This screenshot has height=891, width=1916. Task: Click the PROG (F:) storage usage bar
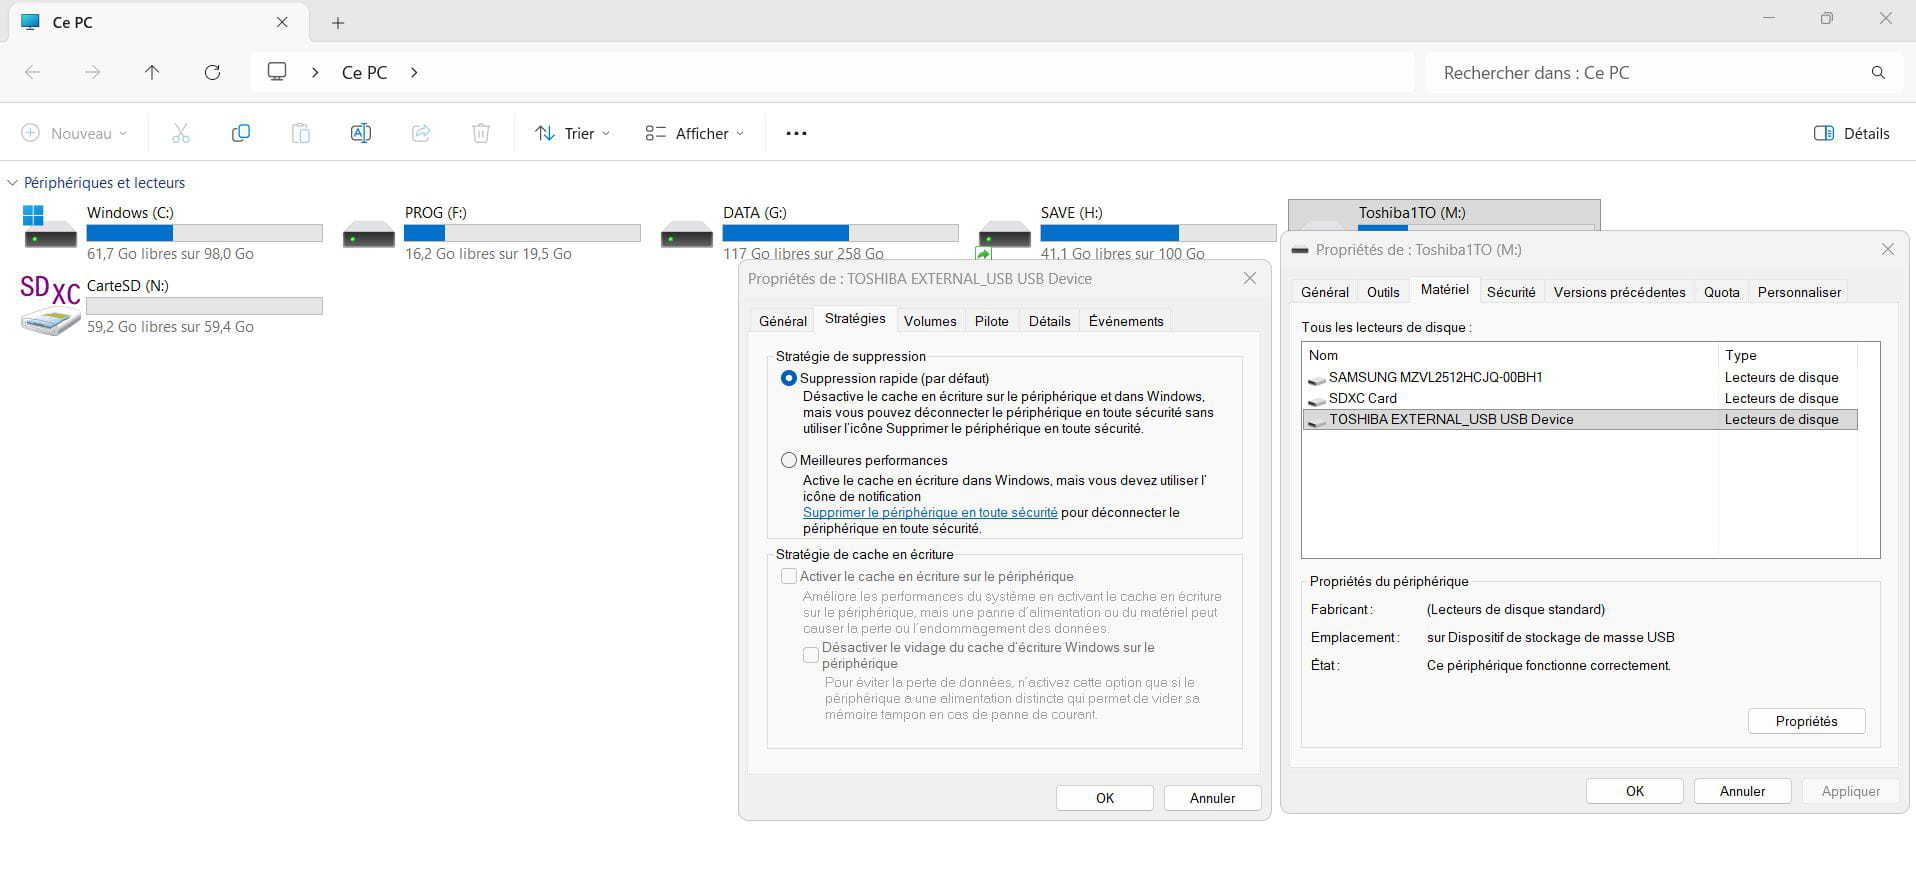[522, 233]
